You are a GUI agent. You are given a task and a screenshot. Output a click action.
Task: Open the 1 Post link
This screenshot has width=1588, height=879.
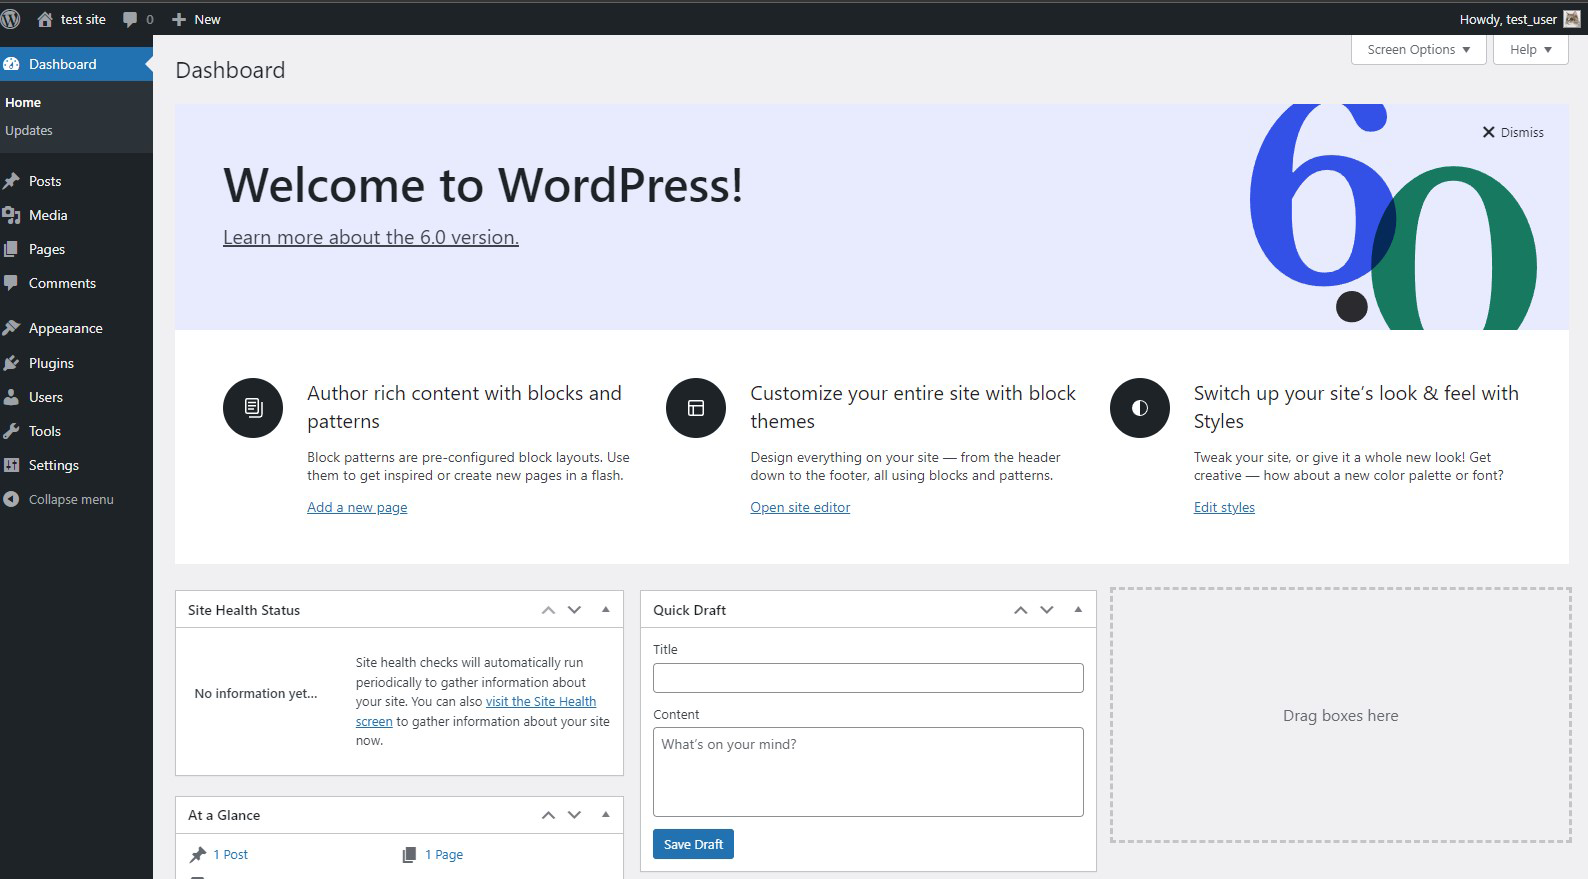230,855
